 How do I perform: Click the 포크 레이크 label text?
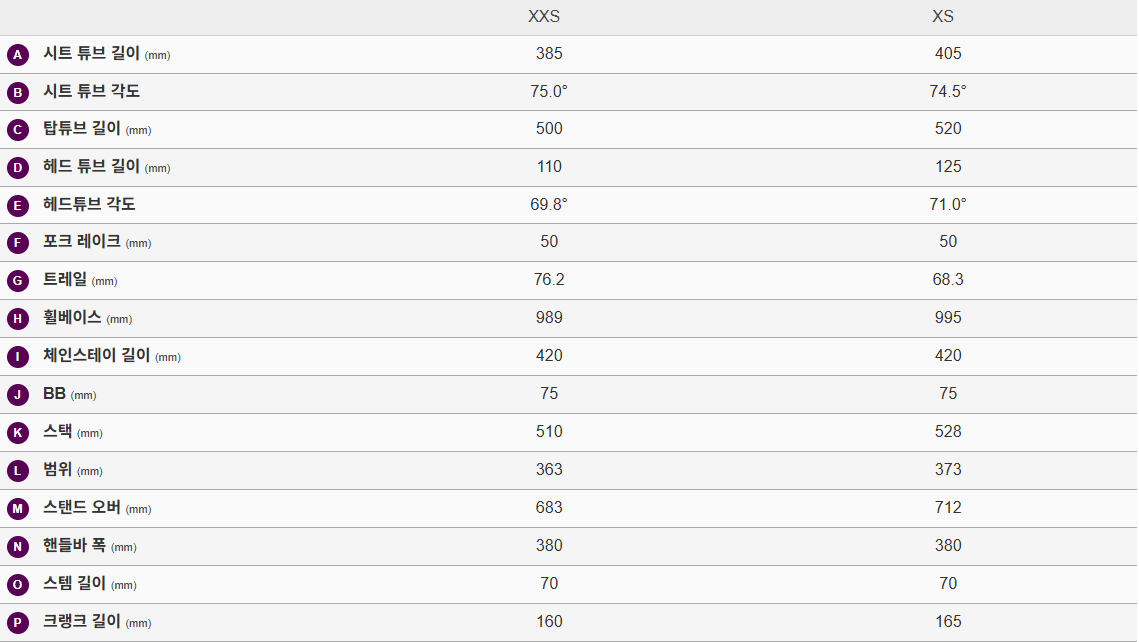click(82, 241)
